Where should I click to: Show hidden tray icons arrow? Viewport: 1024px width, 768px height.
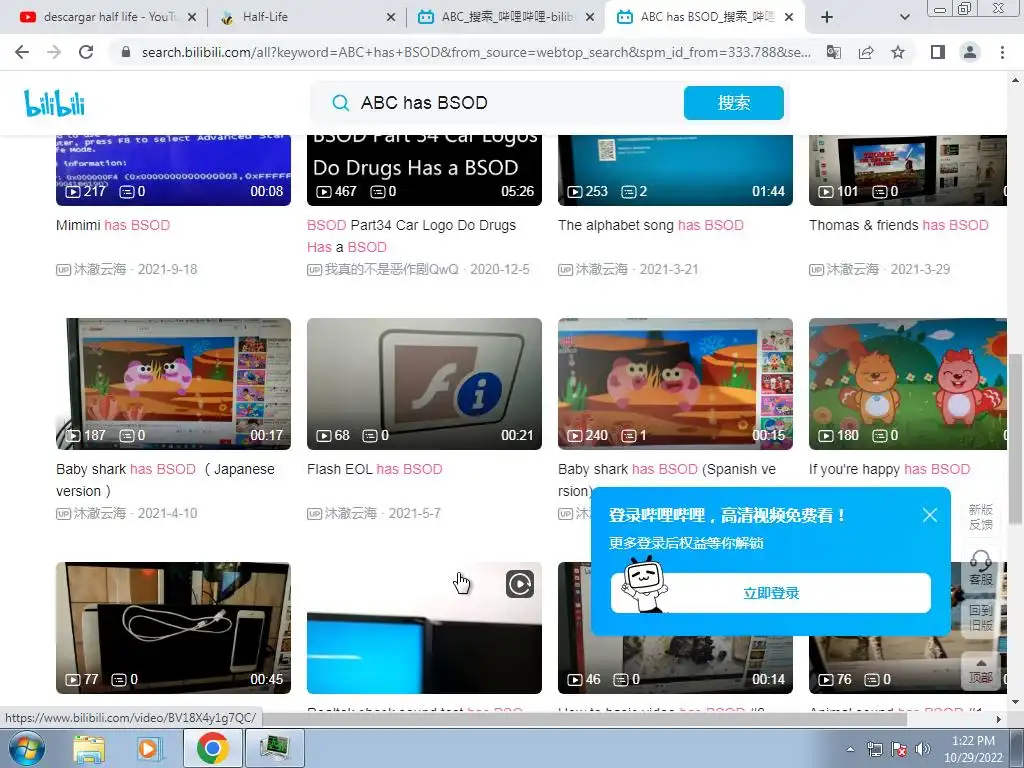[850, 749]
